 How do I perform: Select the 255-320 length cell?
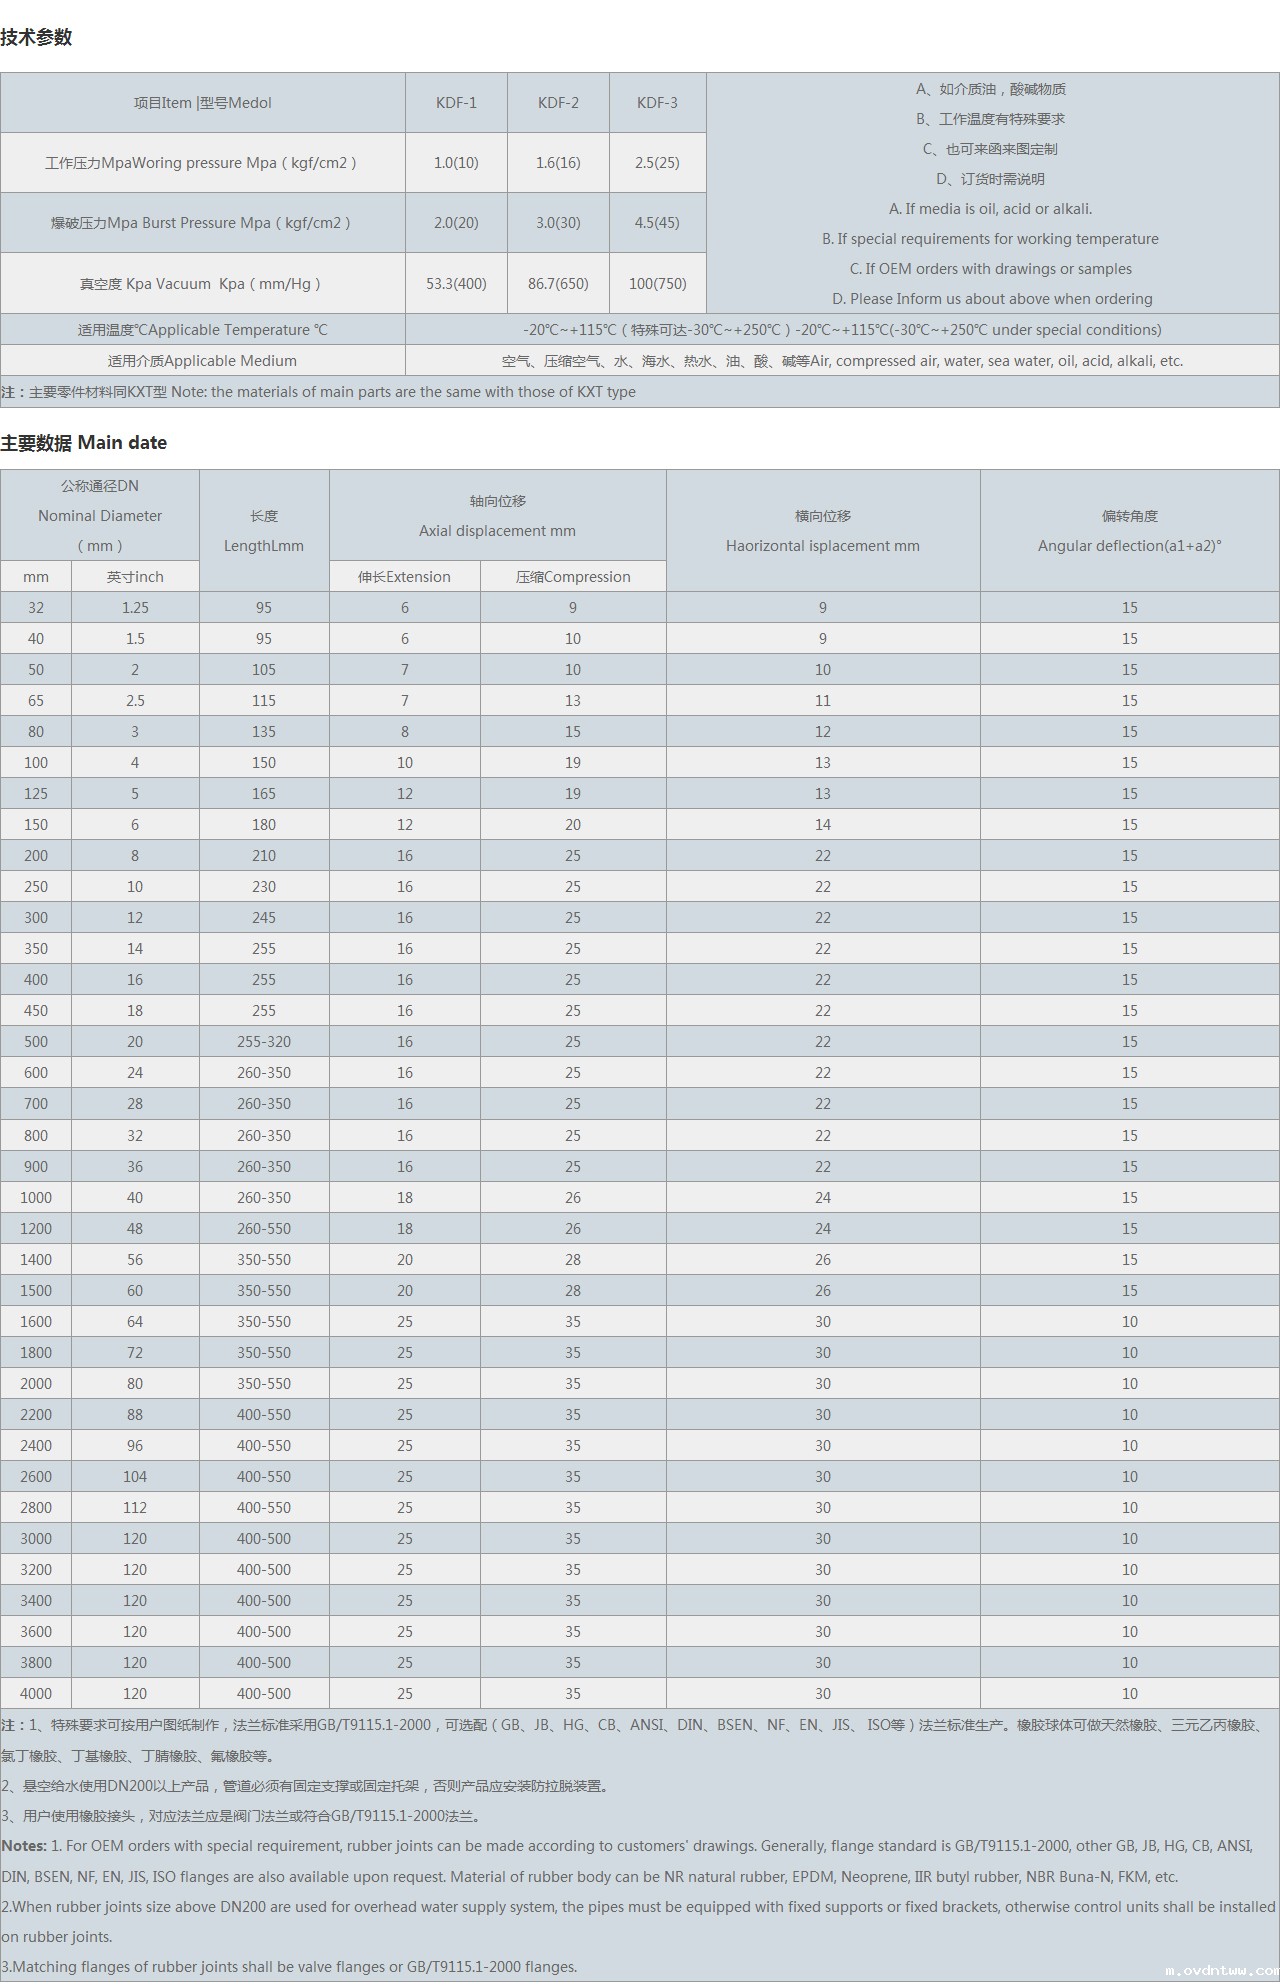point(264,1042)
